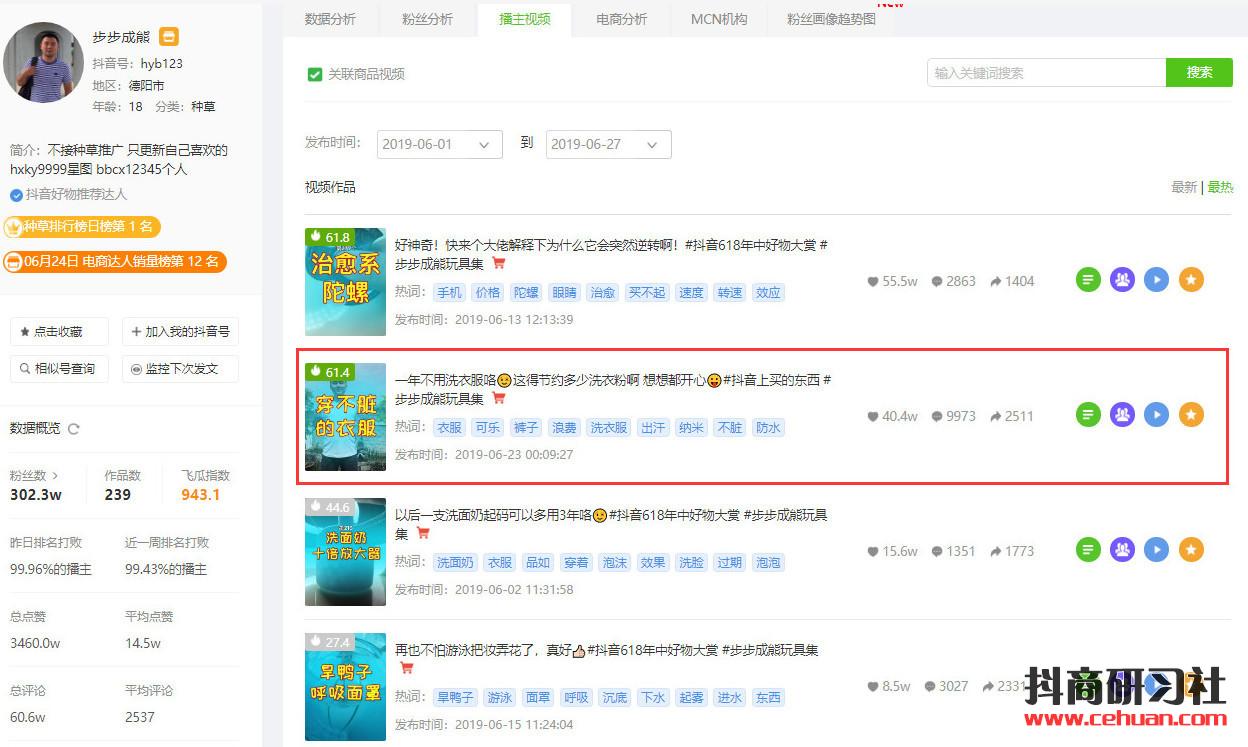The image size is (1248, 747).
Task: Open purple audience icon for 洗面奶 video
Action: coord(1122,549)
